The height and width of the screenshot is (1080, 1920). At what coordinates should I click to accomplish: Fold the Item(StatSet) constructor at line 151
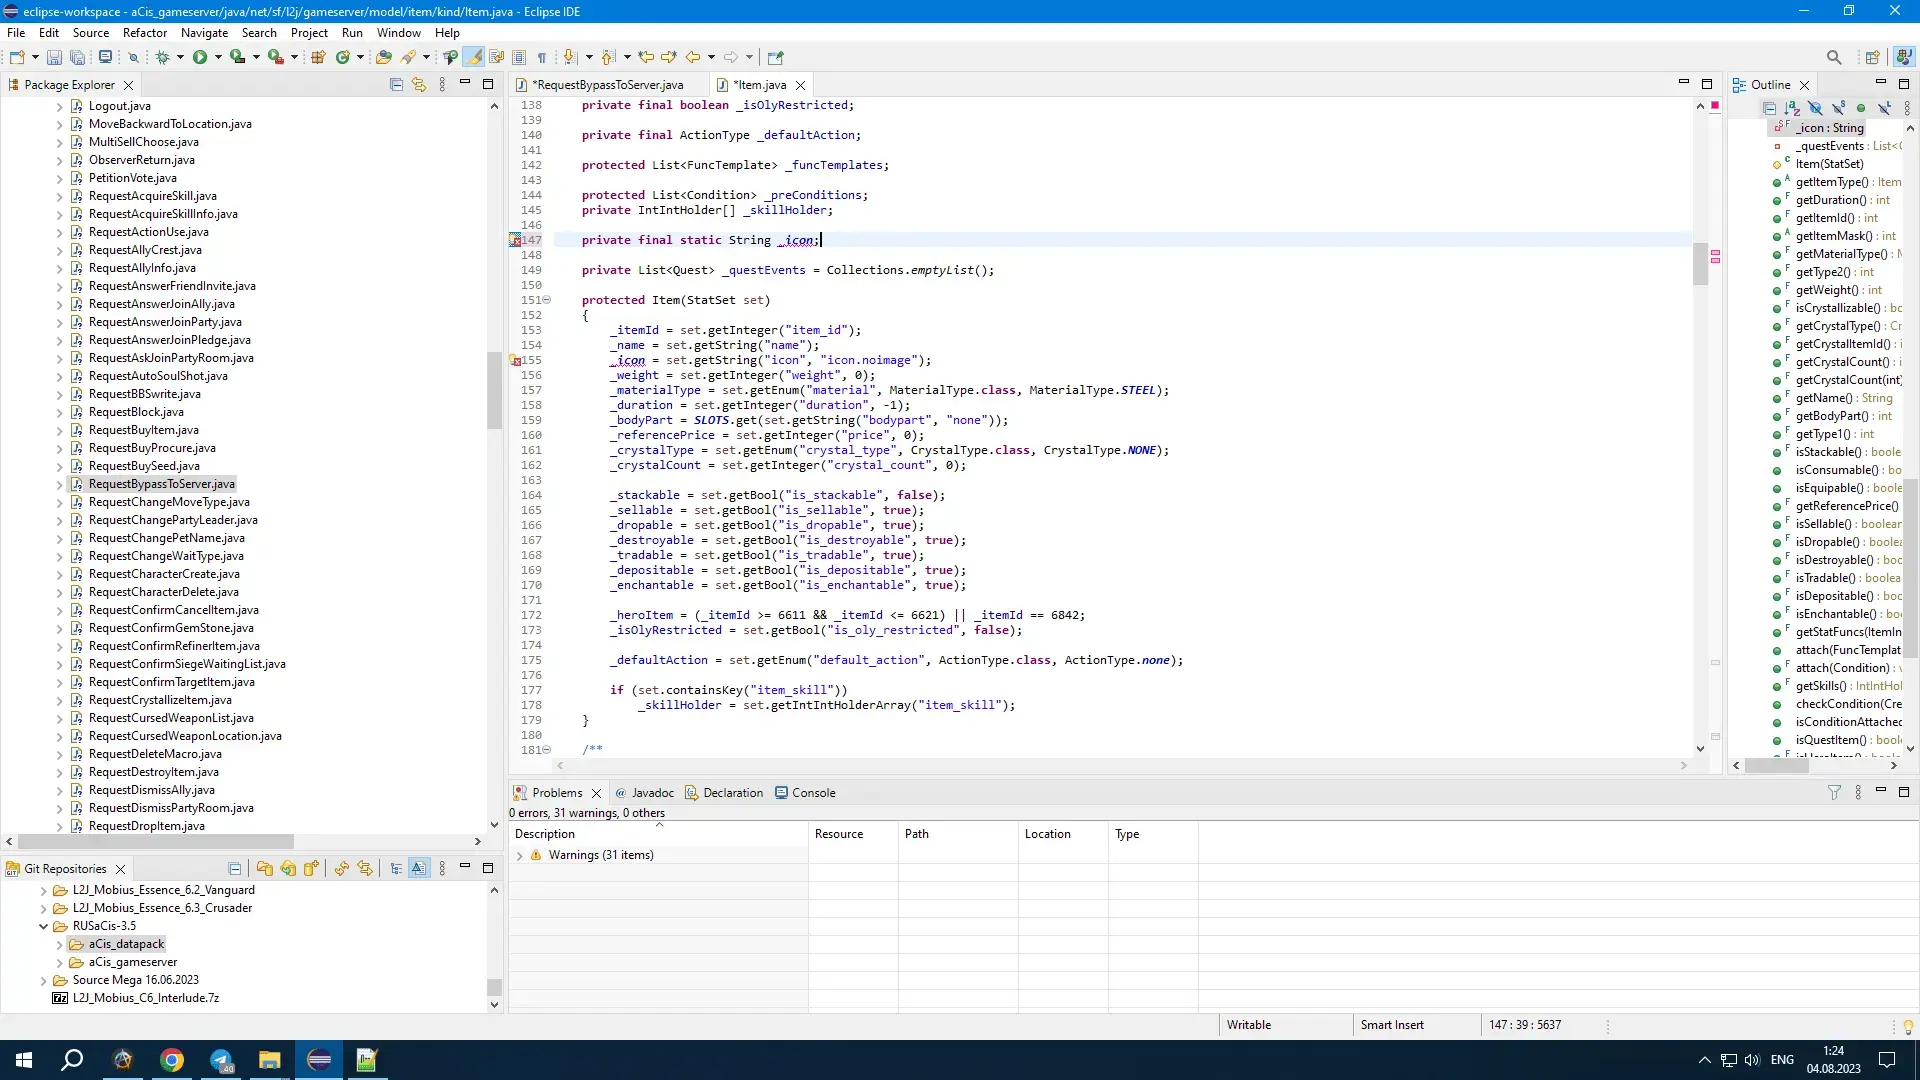(547, 300)
